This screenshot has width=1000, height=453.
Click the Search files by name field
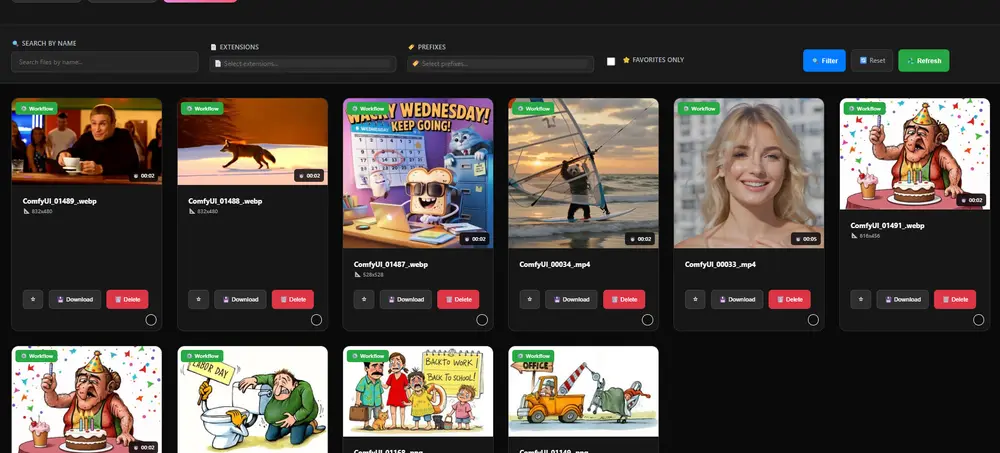coord(104,62)
